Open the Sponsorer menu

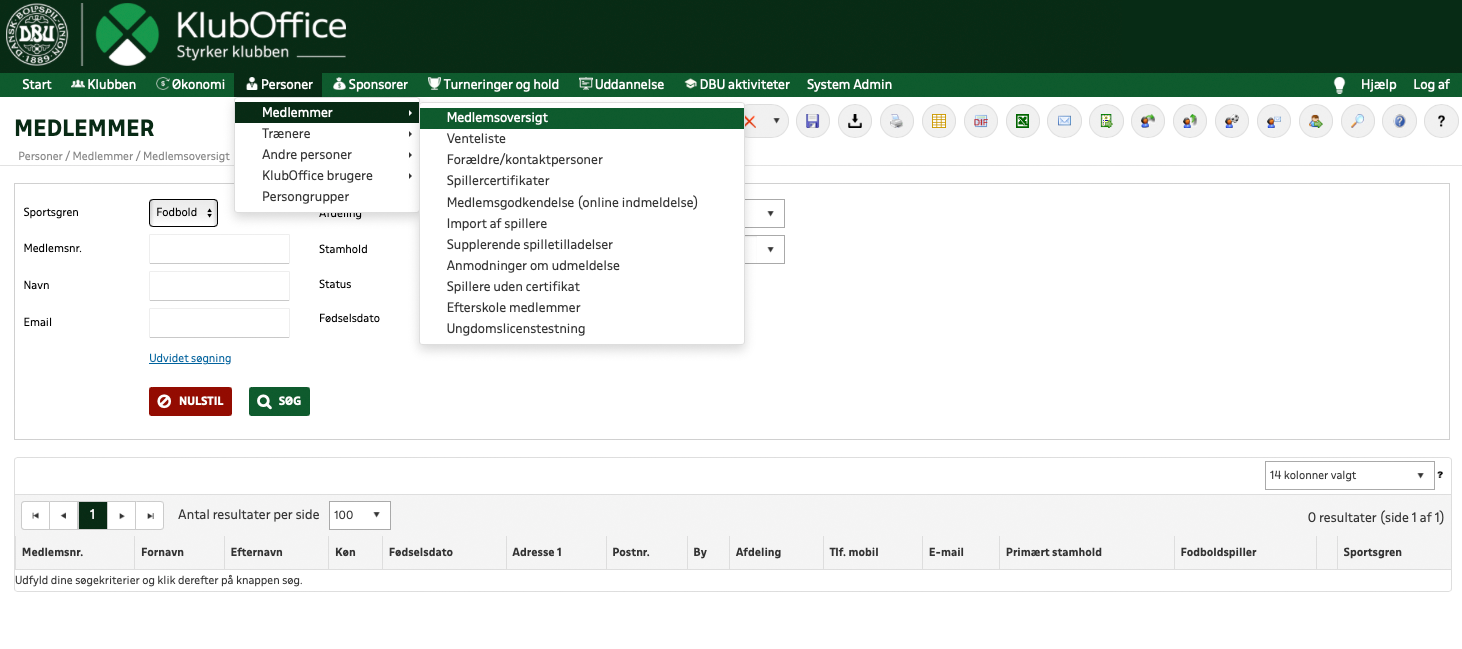tap(371, 85)
